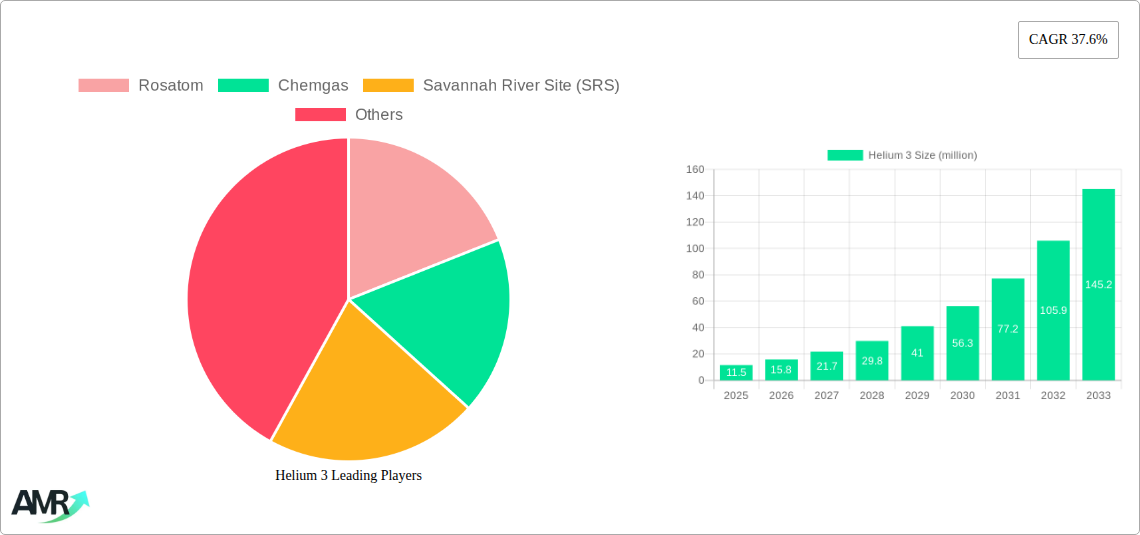The width and height of the screenshot is (1140, 535).
Task: Toggle the Rosatom legend entry
Action: pyautogui.click(x=140, y=86)
